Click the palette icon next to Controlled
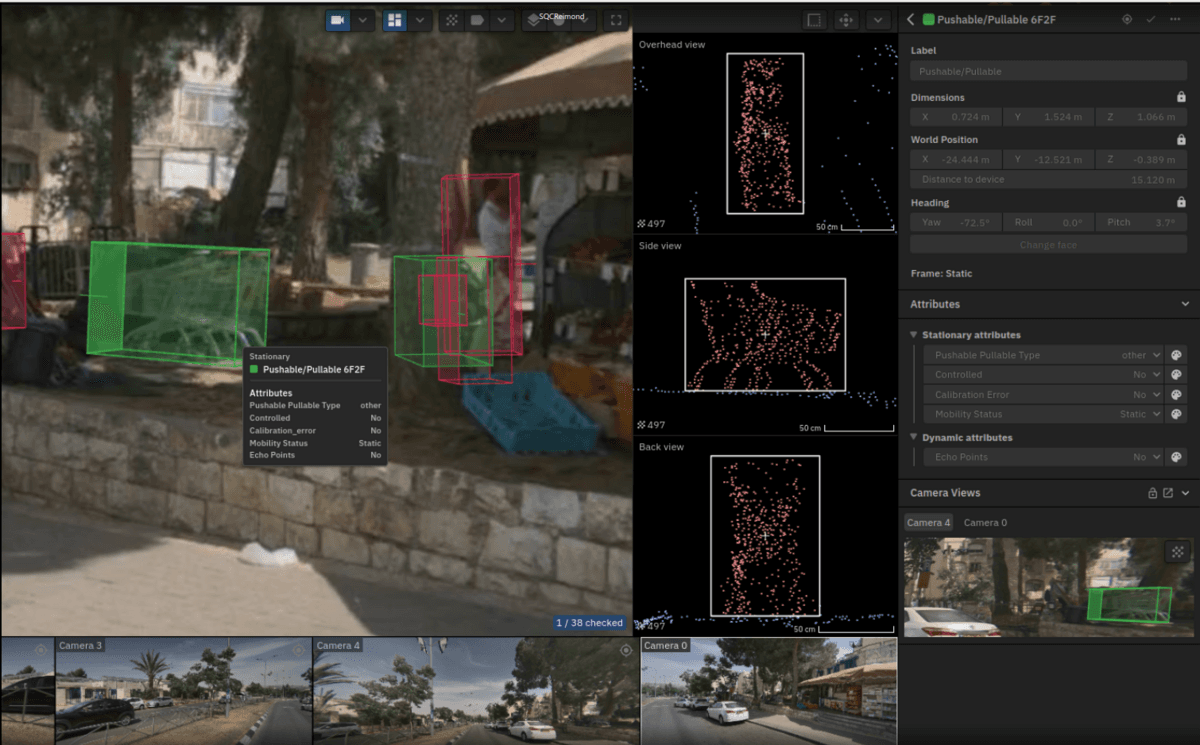Image resolution: width=1200 pixels, height=745 pixels. 1177,375
